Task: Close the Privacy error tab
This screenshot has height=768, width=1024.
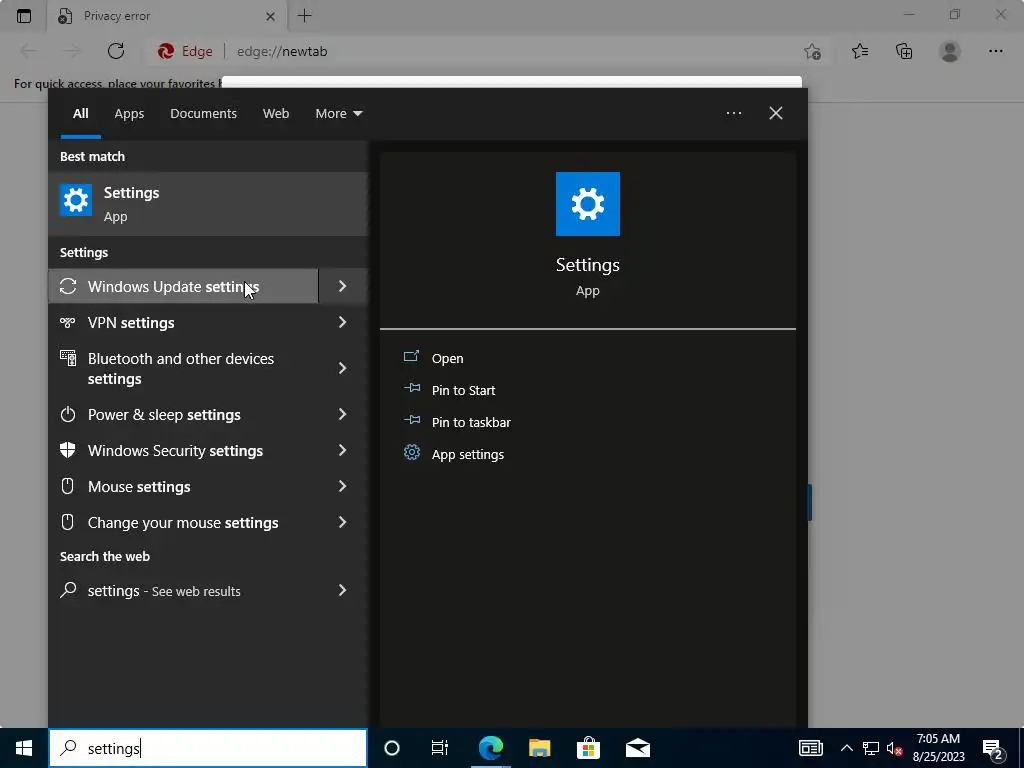Action: 270,16
